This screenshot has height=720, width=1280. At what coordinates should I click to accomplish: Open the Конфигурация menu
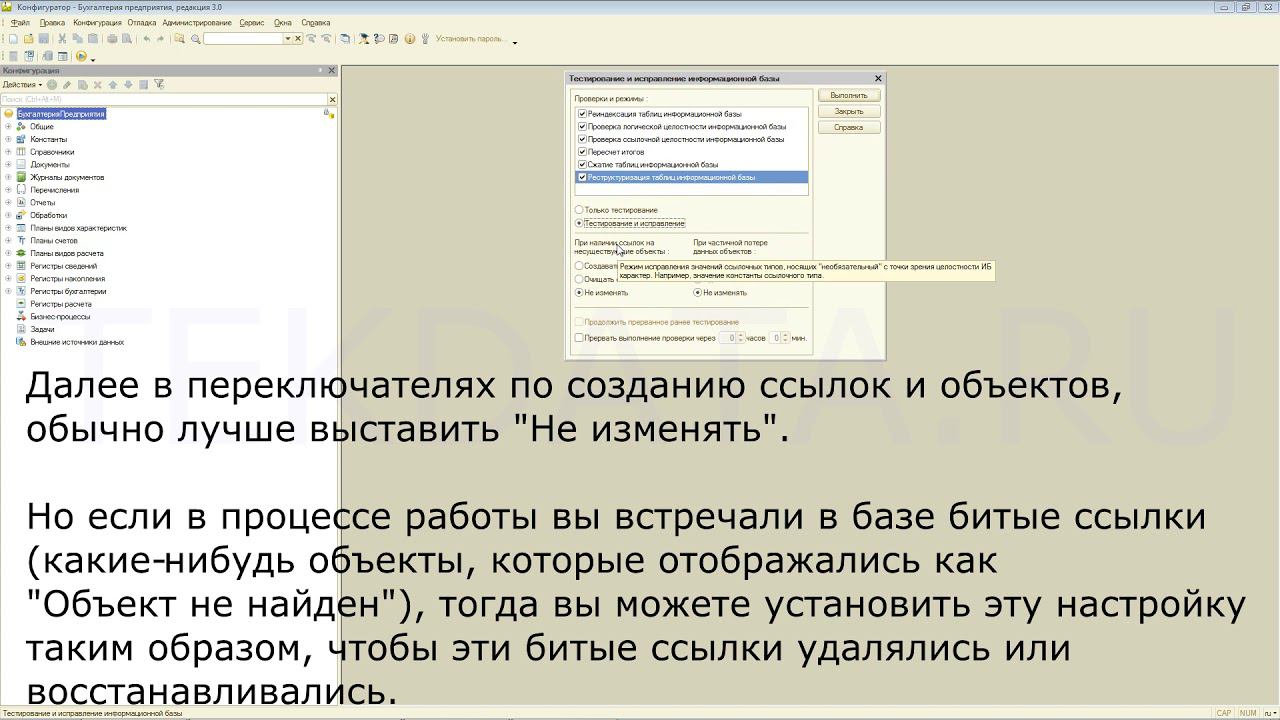pos(98,22)
